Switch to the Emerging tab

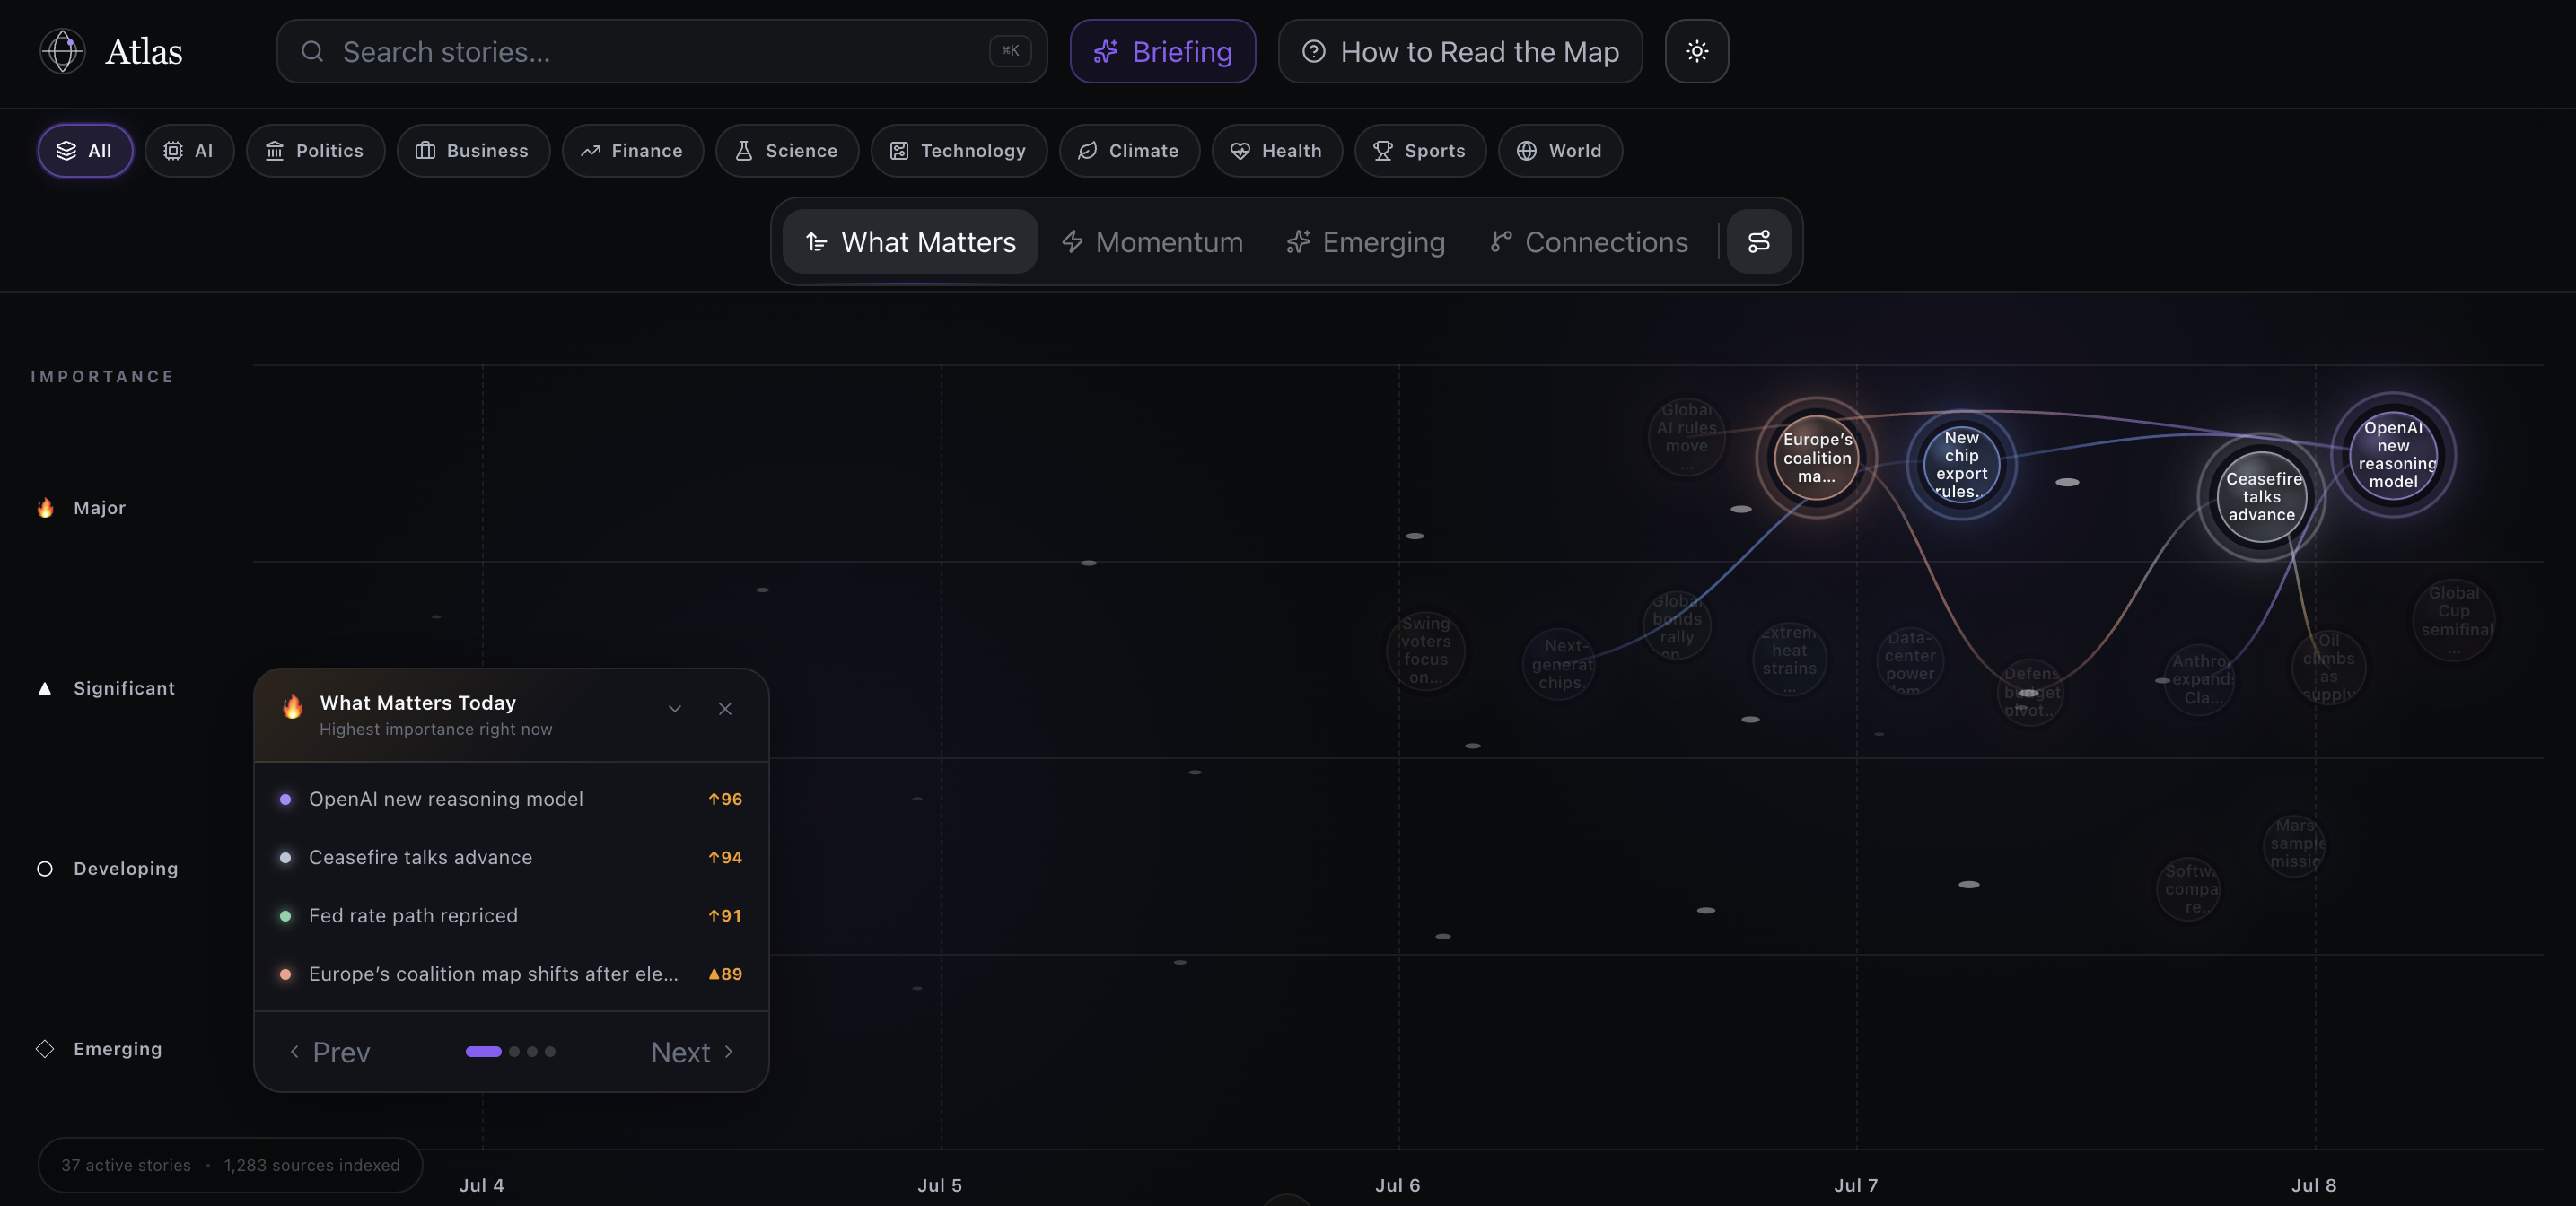(x=1365, y=241)
